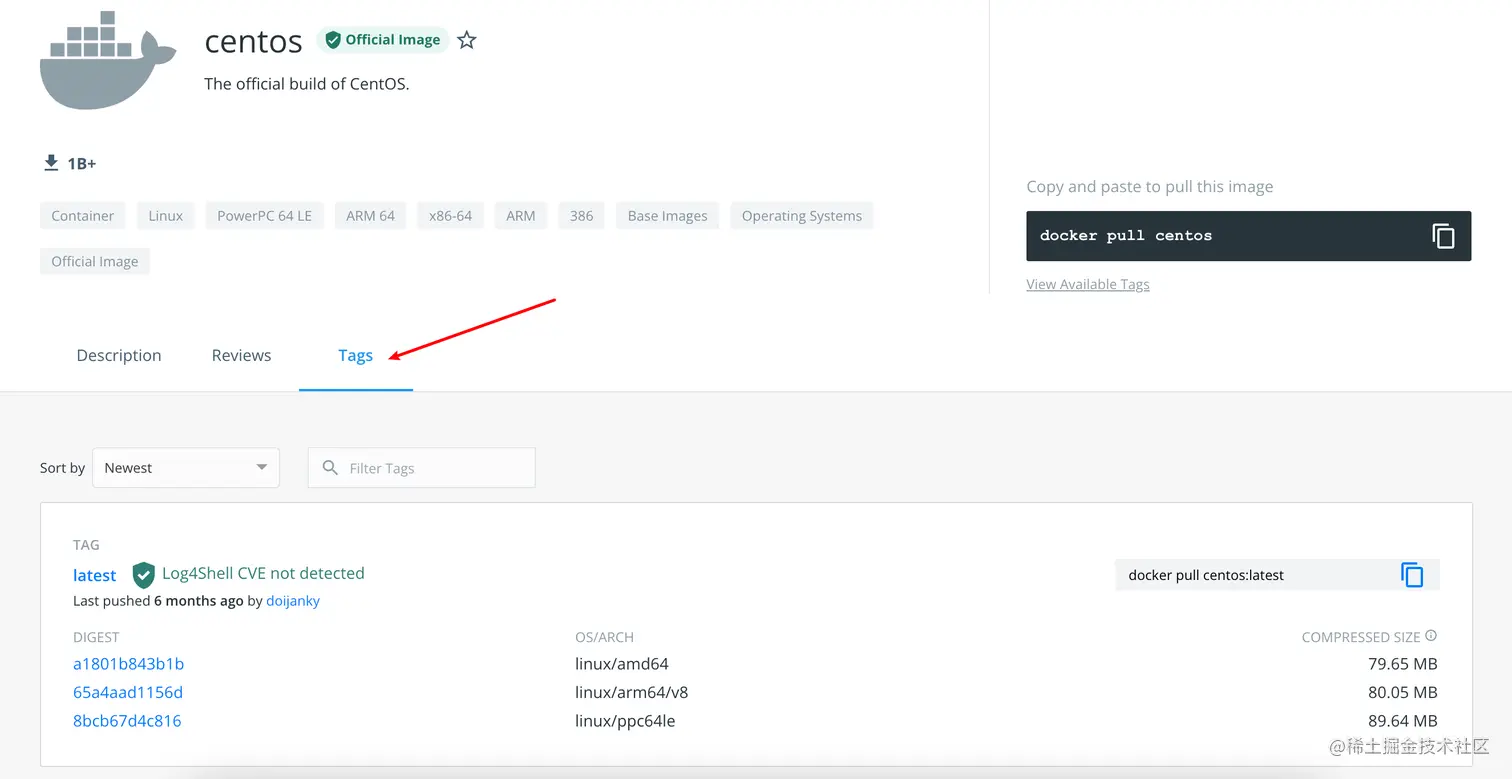Select the docker pull centos:latest text
The image size is (1512, 779).
point(1206,575)
